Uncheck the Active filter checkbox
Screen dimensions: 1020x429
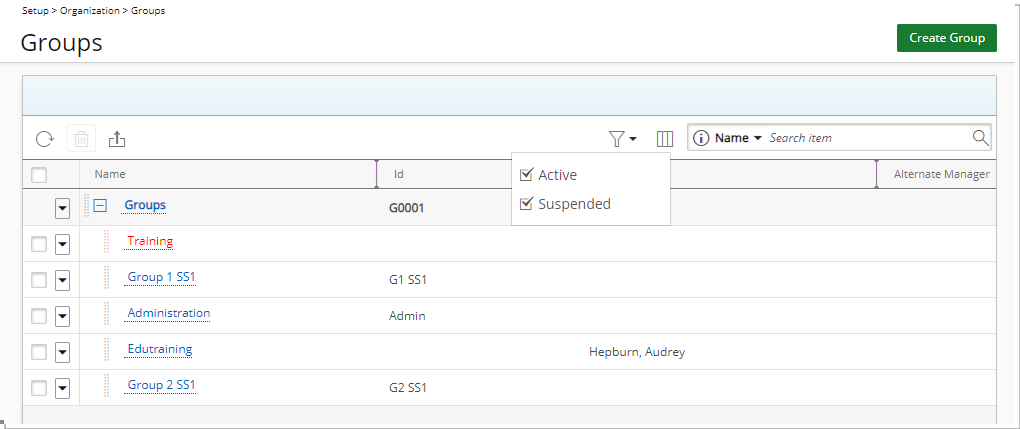click(x=526, y=175)
